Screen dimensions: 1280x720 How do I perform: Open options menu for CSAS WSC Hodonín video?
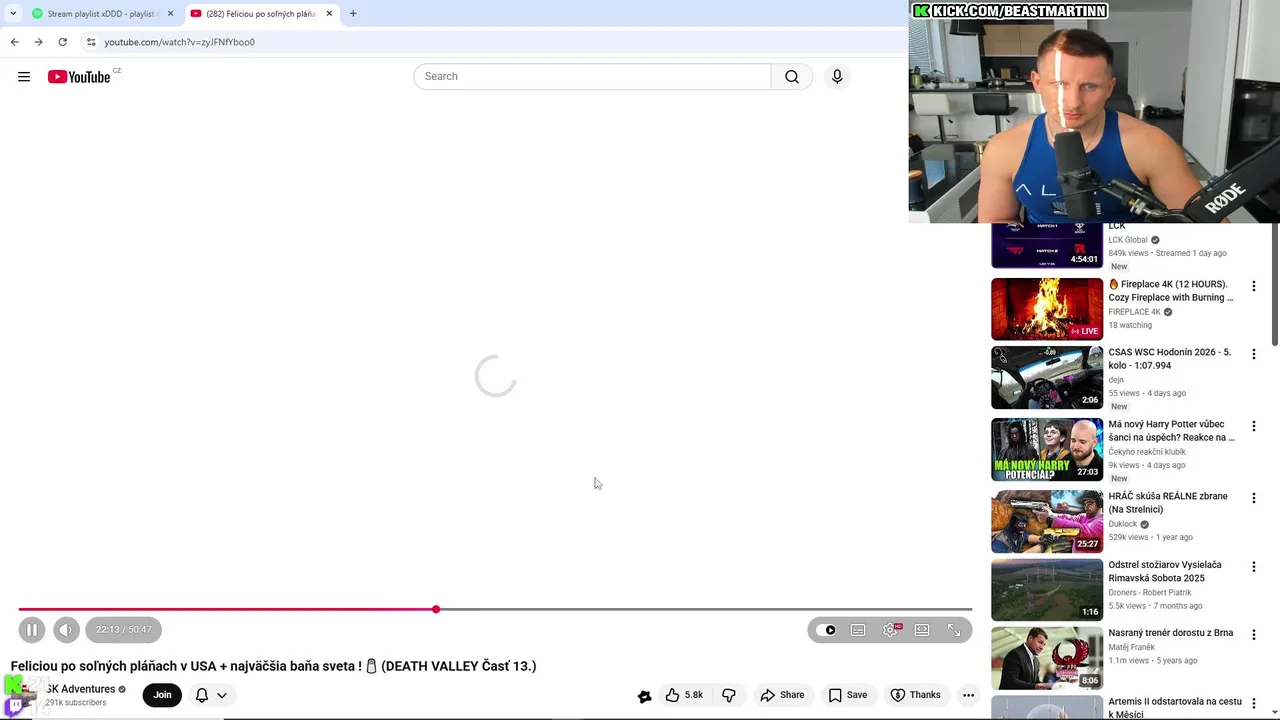pos(1253,354)
